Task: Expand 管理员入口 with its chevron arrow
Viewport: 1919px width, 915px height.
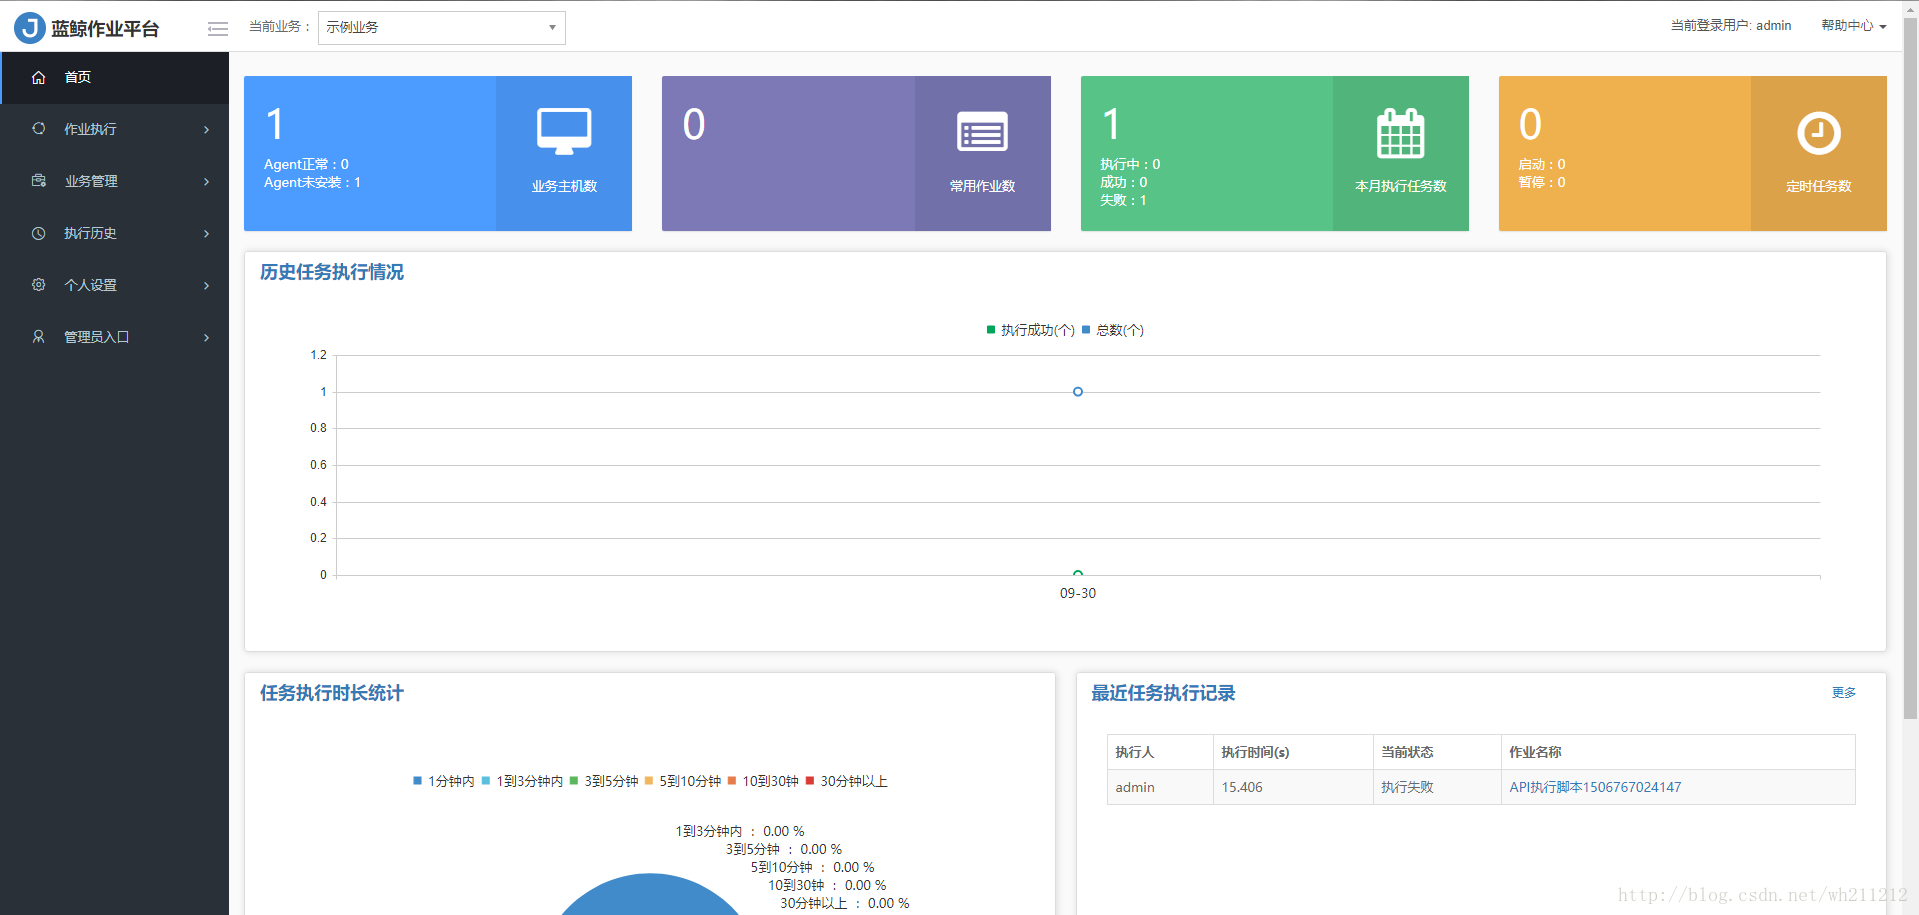Action: [x=207, y=338]
